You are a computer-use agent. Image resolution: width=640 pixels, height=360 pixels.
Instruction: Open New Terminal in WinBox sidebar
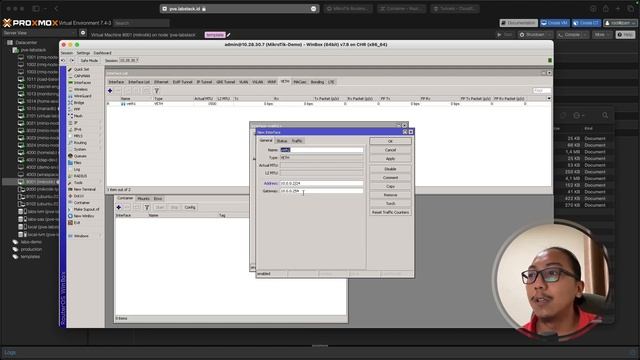pos(84,189)
